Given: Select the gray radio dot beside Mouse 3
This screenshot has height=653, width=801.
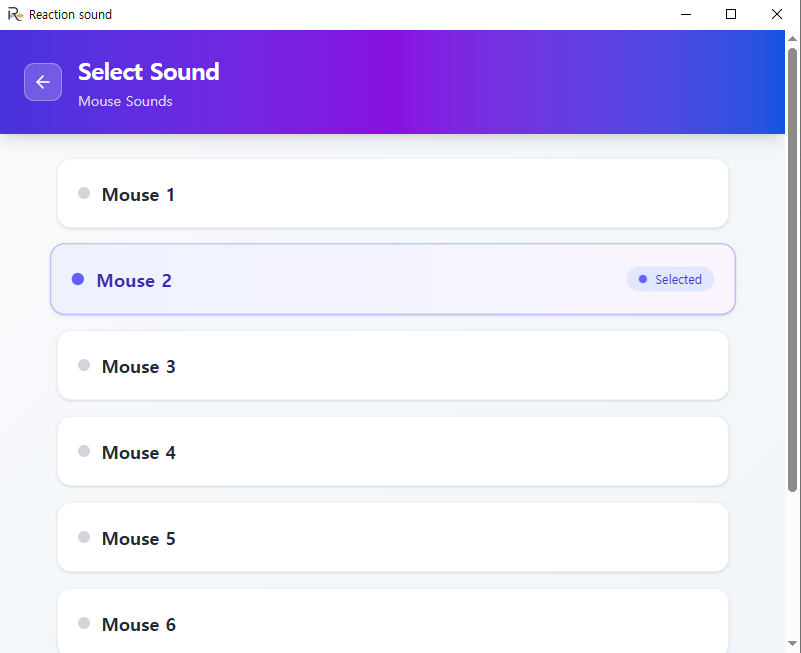Looking at the screenshot, I should click(84, 365).
